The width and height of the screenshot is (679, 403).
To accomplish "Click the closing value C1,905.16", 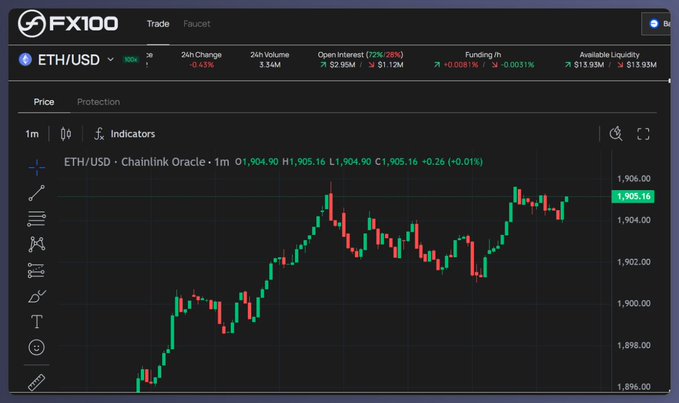I will (396, 162).
